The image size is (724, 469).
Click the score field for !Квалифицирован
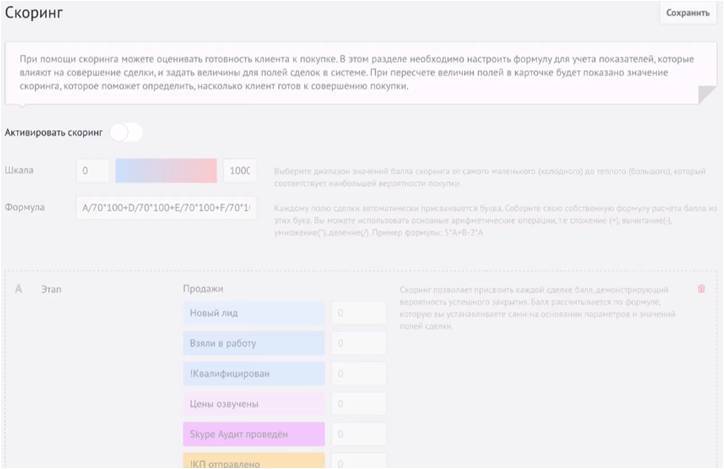click(x=358, y=374)
